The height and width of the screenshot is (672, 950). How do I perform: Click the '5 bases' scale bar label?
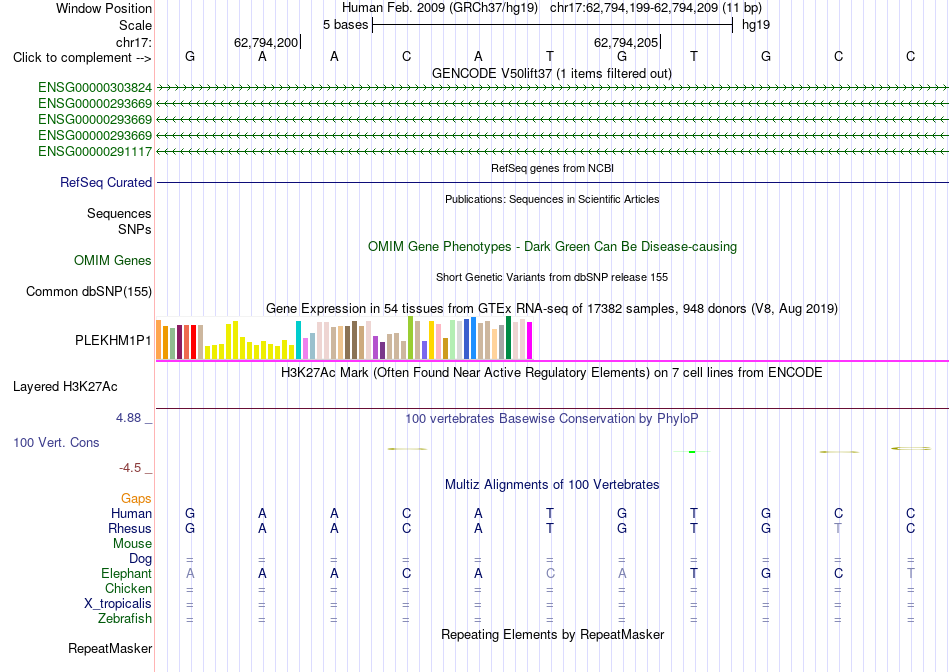[345, 25]
